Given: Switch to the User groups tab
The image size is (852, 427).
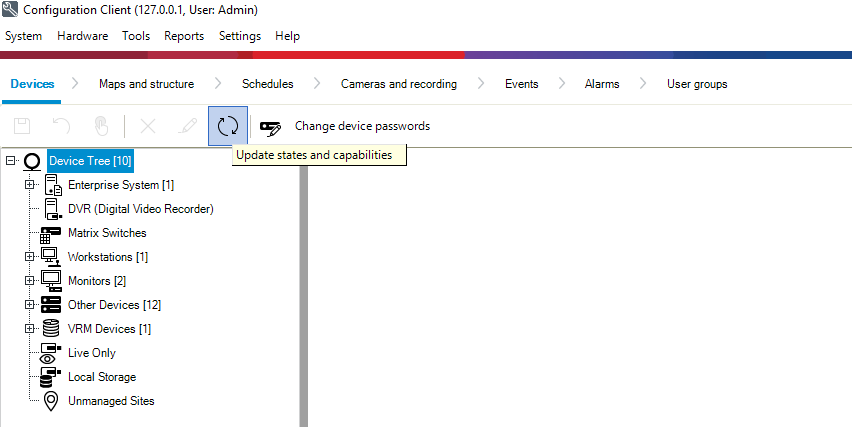Looking at the screenshot, I should [x=697, y=84].
